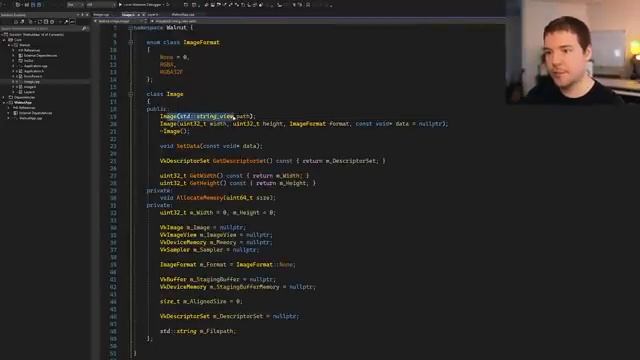Image resolution: width=640 pixels, height=360 pixels.
Task: Click the AllocateMemory method name
Action: pyautogui.click(x=200, y=198)
